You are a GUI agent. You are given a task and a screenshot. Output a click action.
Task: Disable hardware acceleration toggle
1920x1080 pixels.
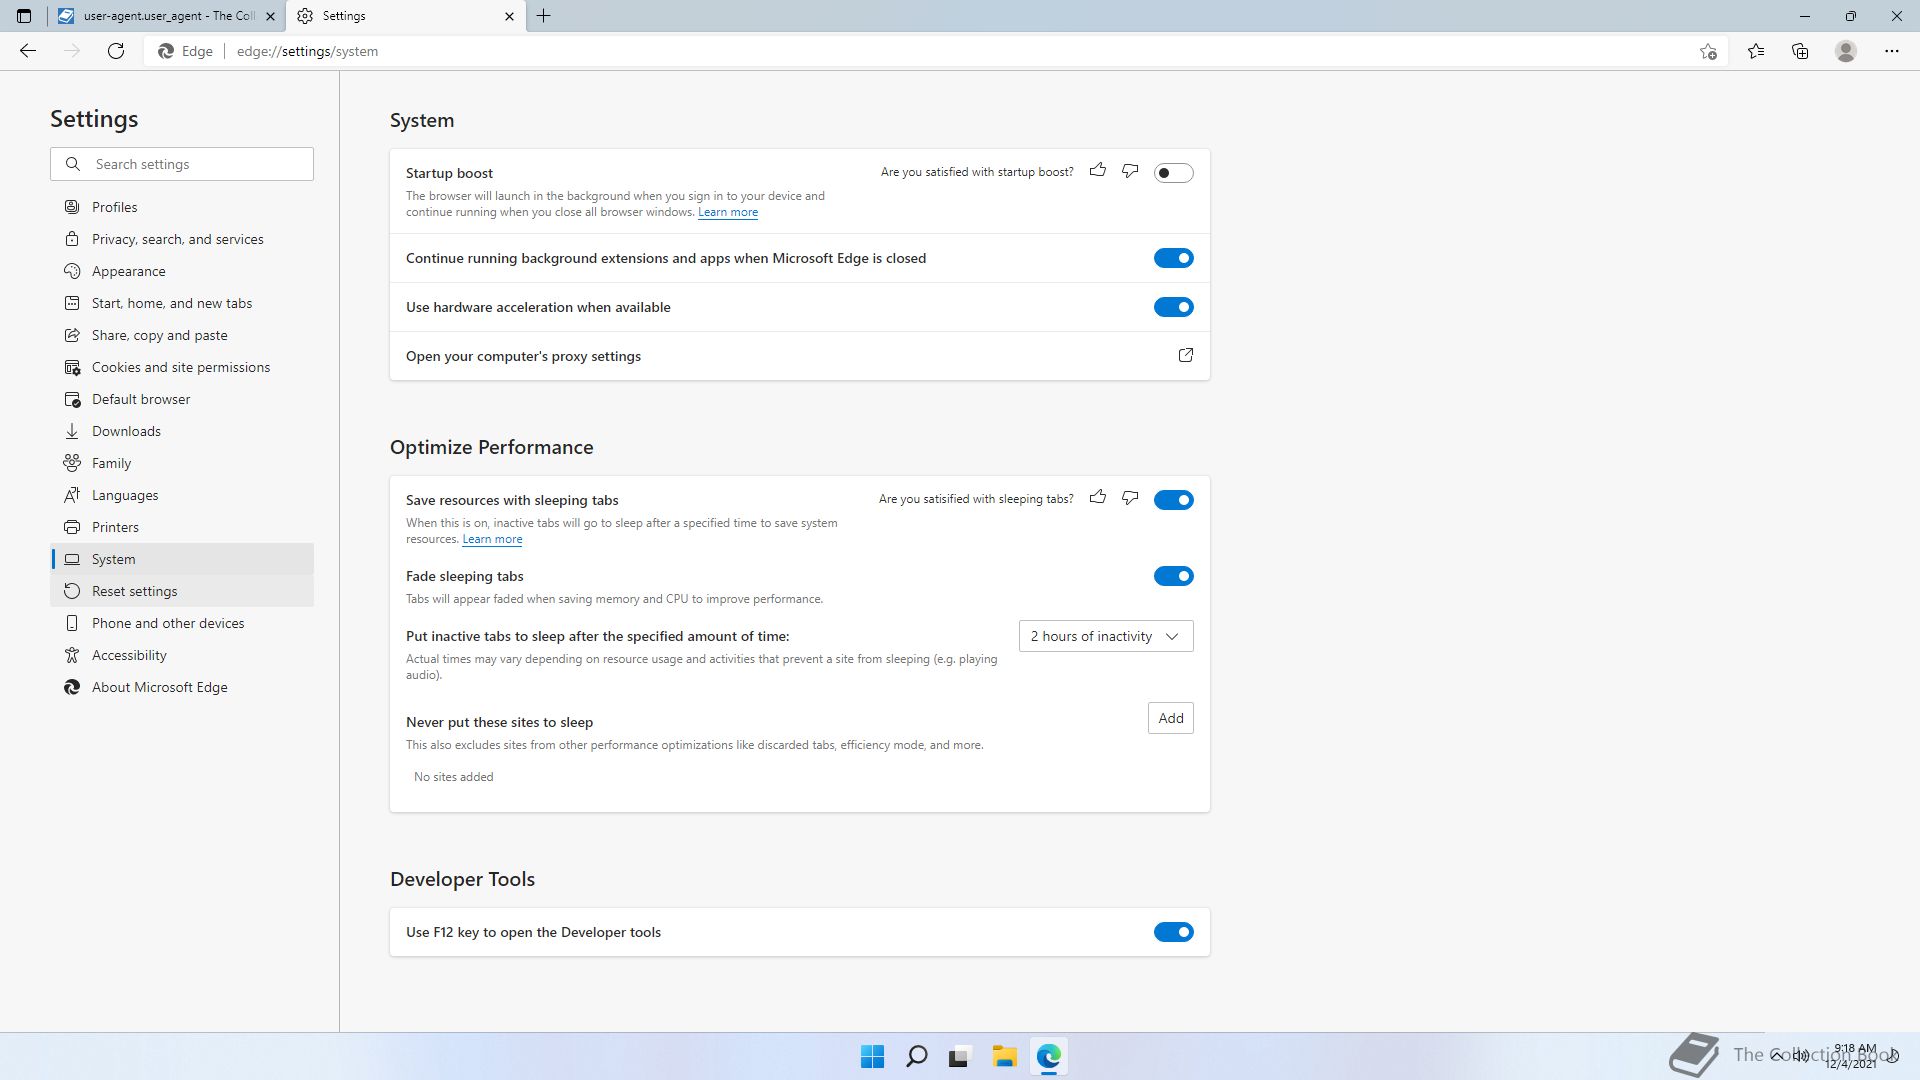1173,307
